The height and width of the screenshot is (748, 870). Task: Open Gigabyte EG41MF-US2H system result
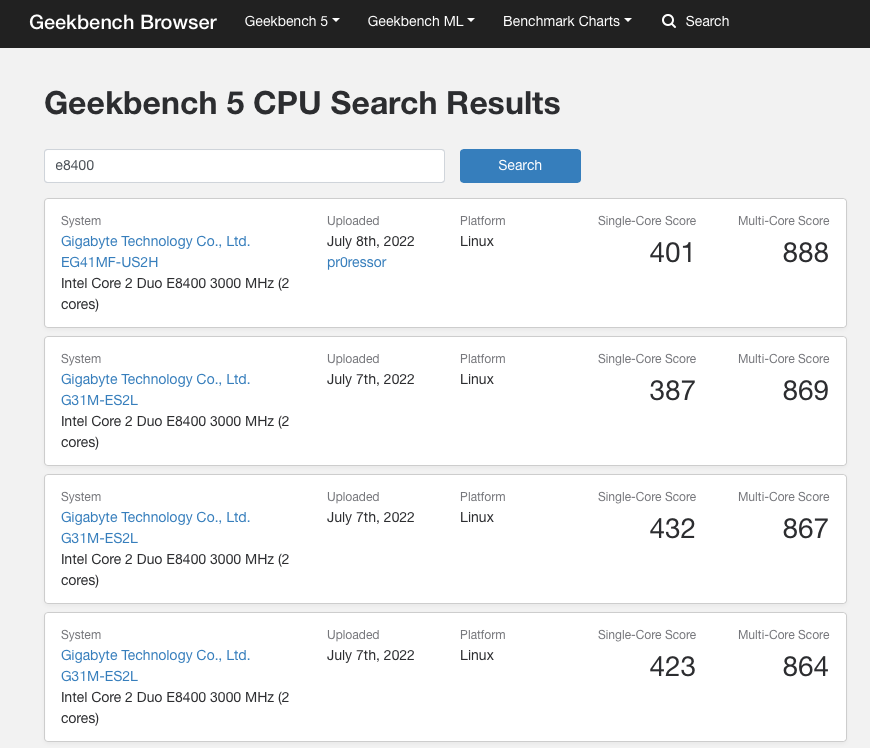click(x=155, y=251)
